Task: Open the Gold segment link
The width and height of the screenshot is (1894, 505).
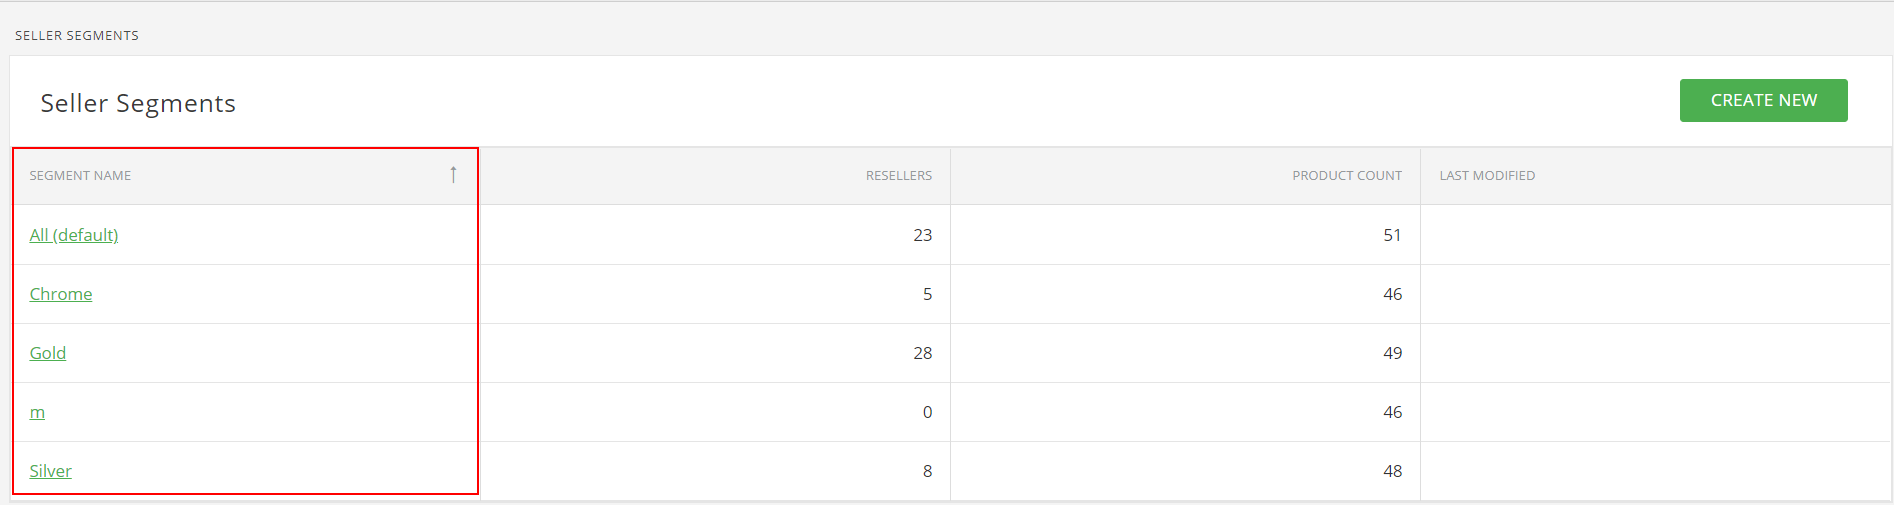Action: [48, 353]
